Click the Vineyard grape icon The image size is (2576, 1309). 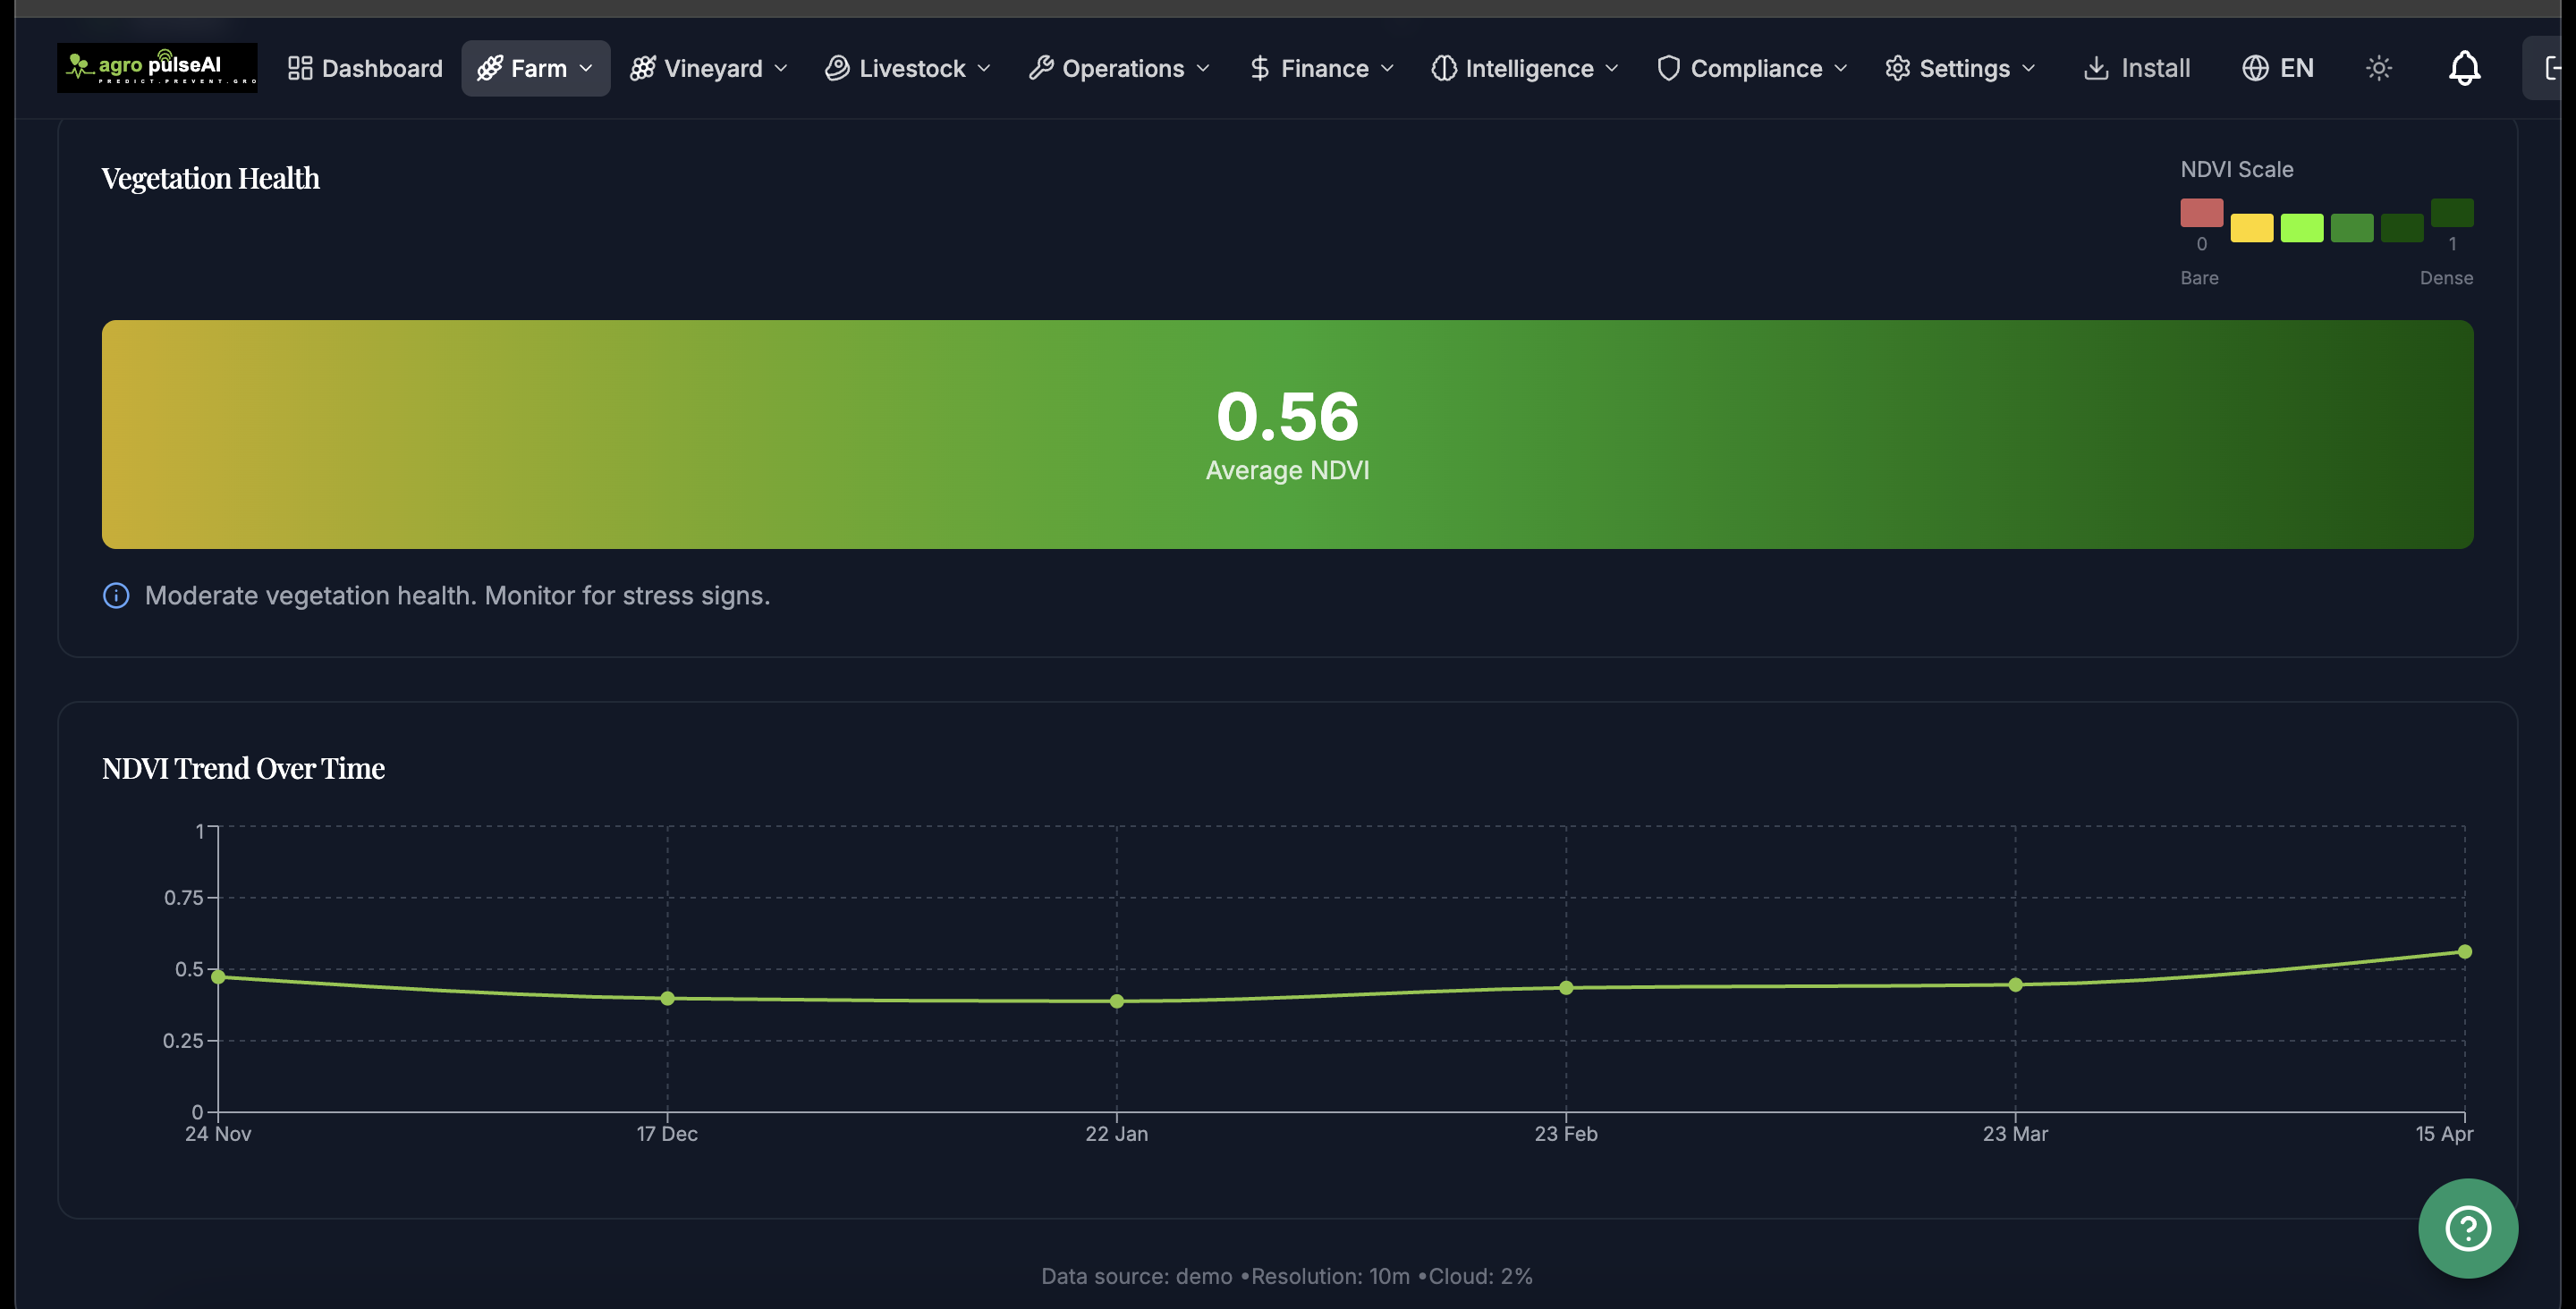(x=642, y=68)
